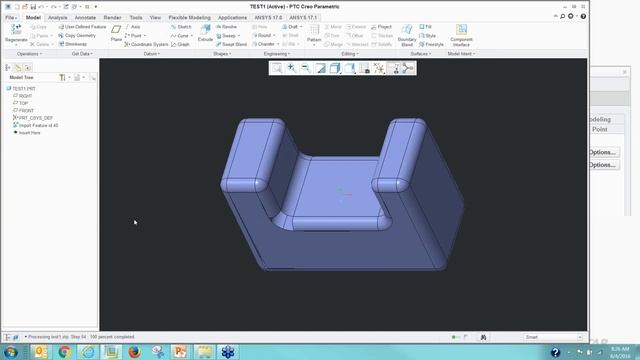Expand the Model Intent group dropdown
The image size is (640, 360).
click(x=461, y=54)
